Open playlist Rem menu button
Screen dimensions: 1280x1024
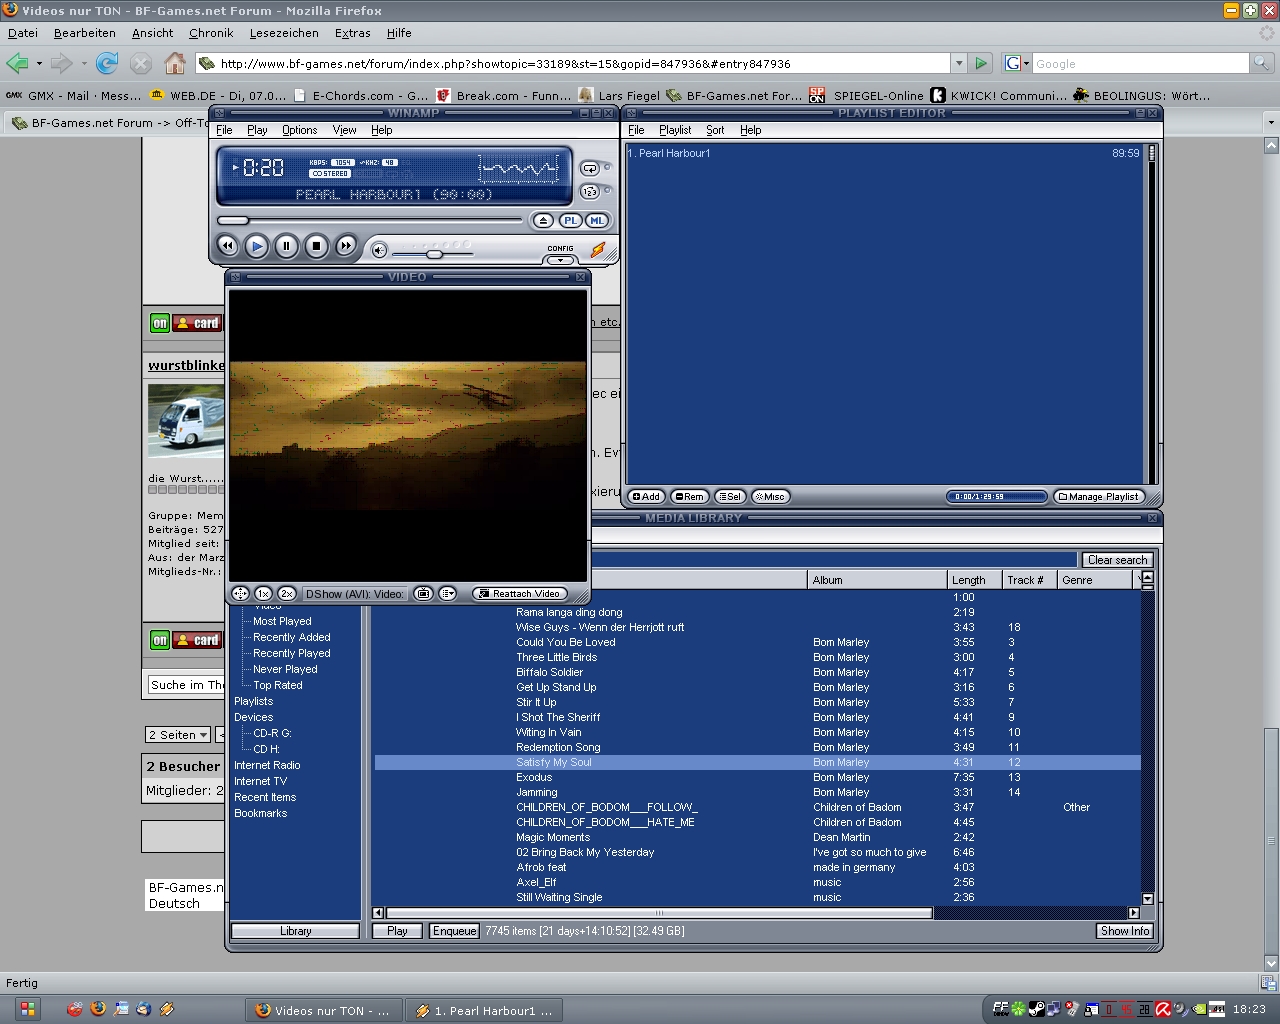pos(689,496)
